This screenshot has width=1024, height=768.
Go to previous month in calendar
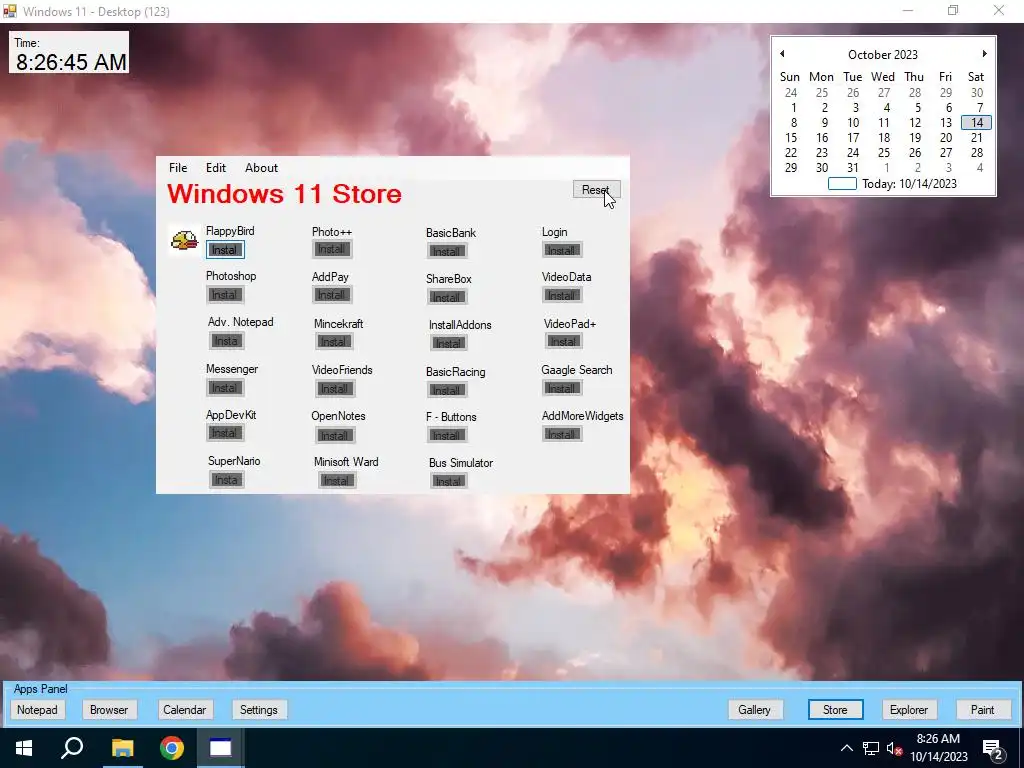coord(782,54)
